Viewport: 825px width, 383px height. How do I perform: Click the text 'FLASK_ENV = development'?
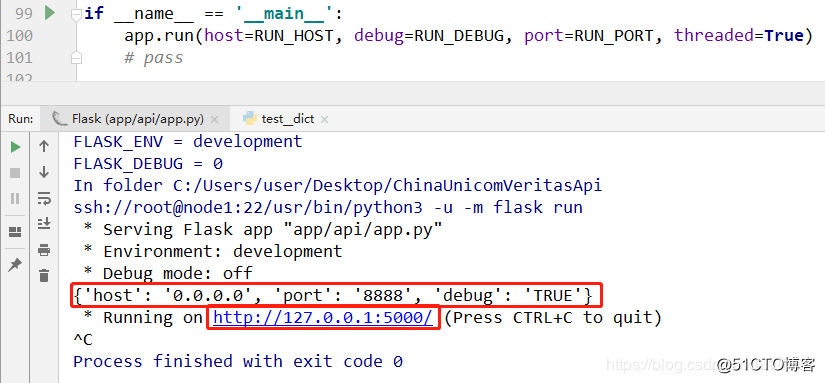(x=188, y=142)
